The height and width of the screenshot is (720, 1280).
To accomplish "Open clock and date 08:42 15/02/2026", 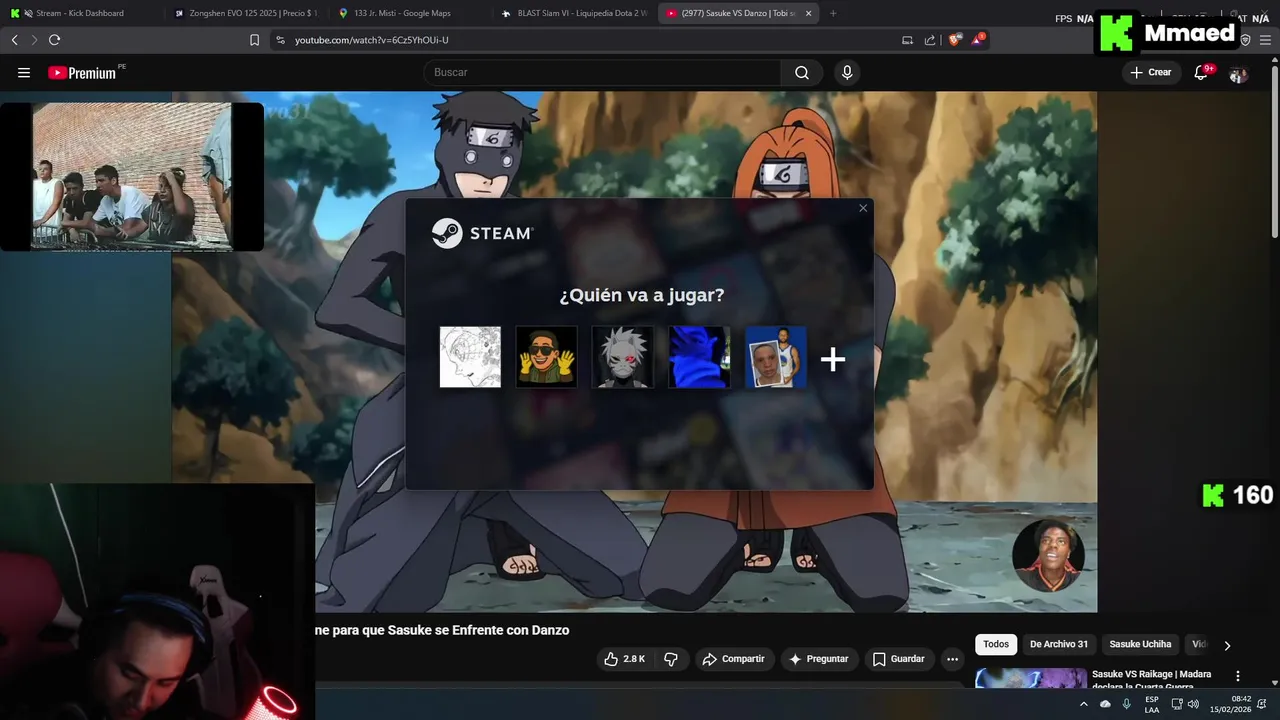I will [x=1231, y=704].
